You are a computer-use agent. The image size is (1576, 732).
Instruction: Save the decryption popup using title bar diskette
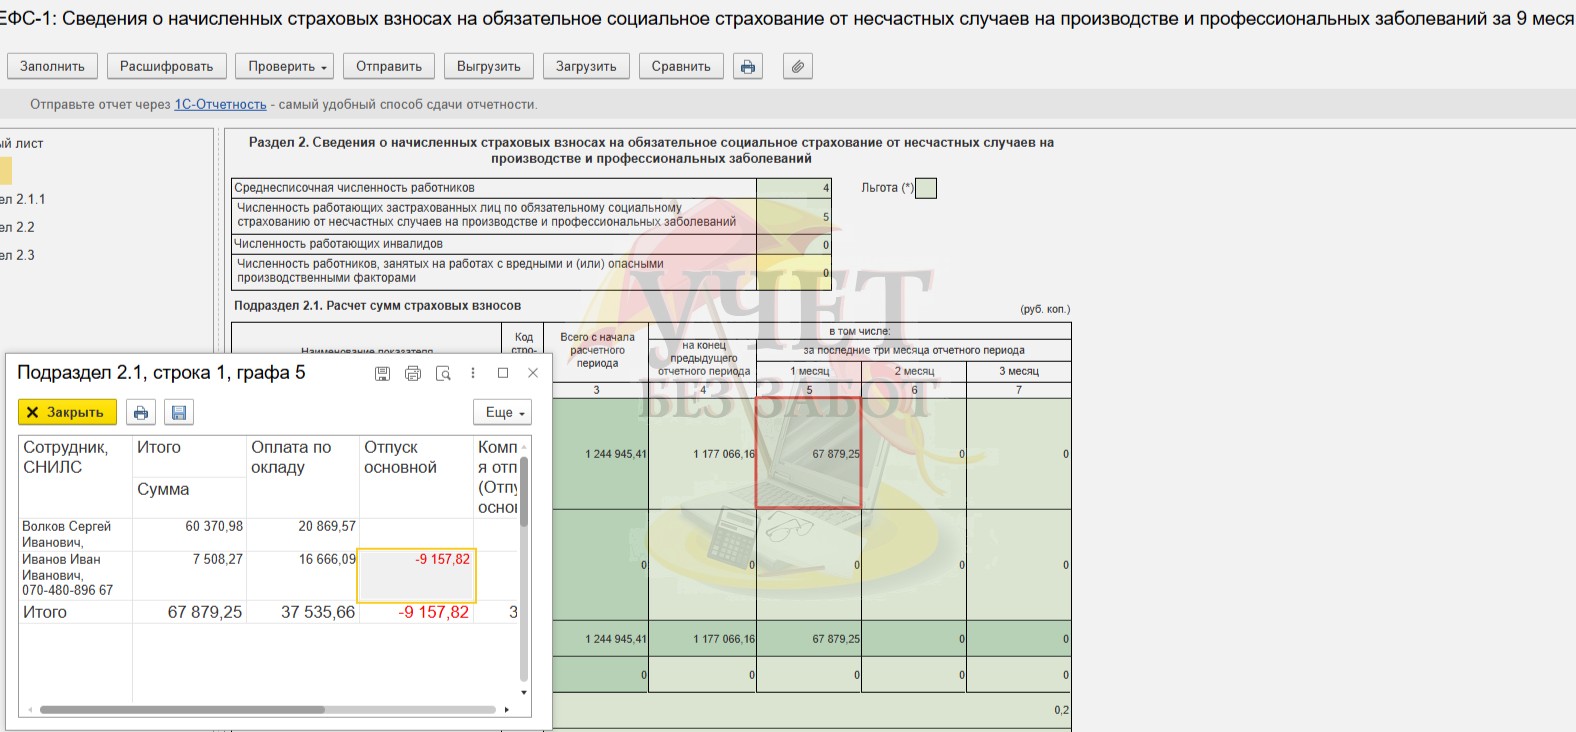point(382,373)
